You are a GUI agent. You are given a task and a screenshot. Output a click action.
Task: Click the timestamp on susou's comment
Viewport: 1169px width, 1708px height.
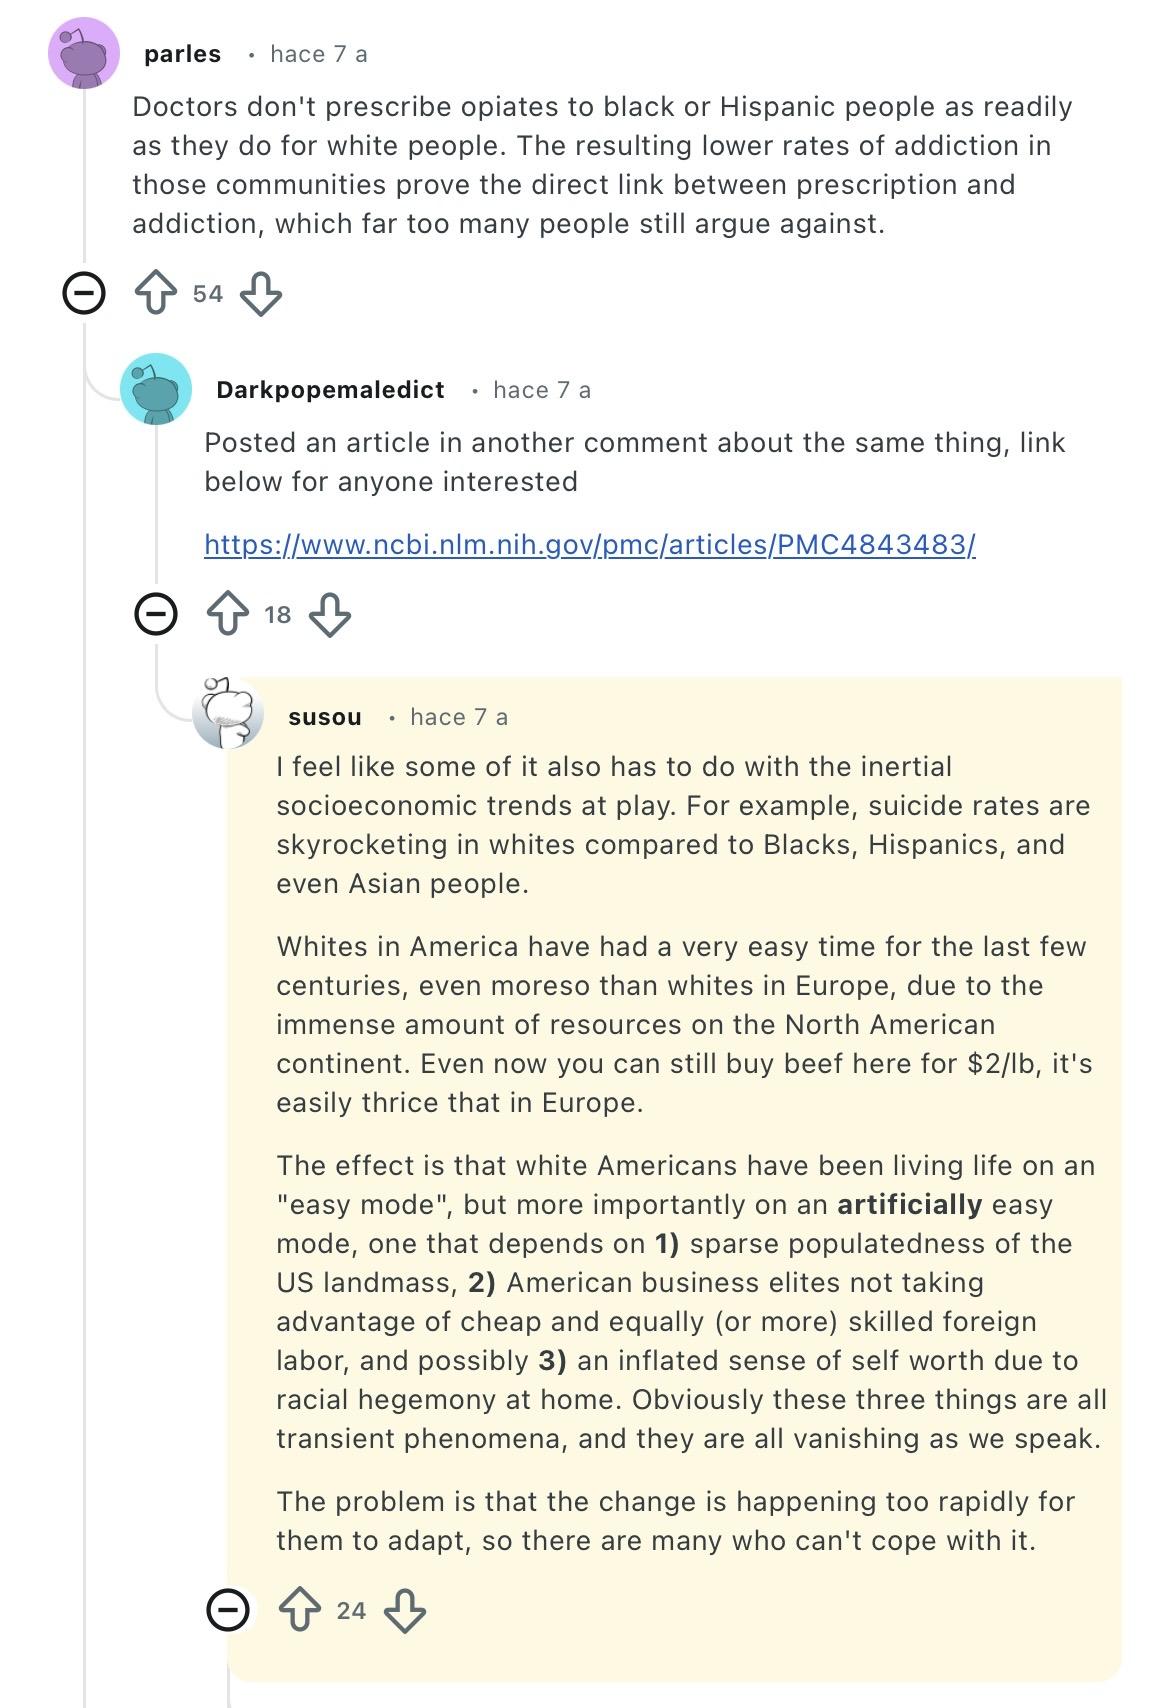(x=458, y=717)
